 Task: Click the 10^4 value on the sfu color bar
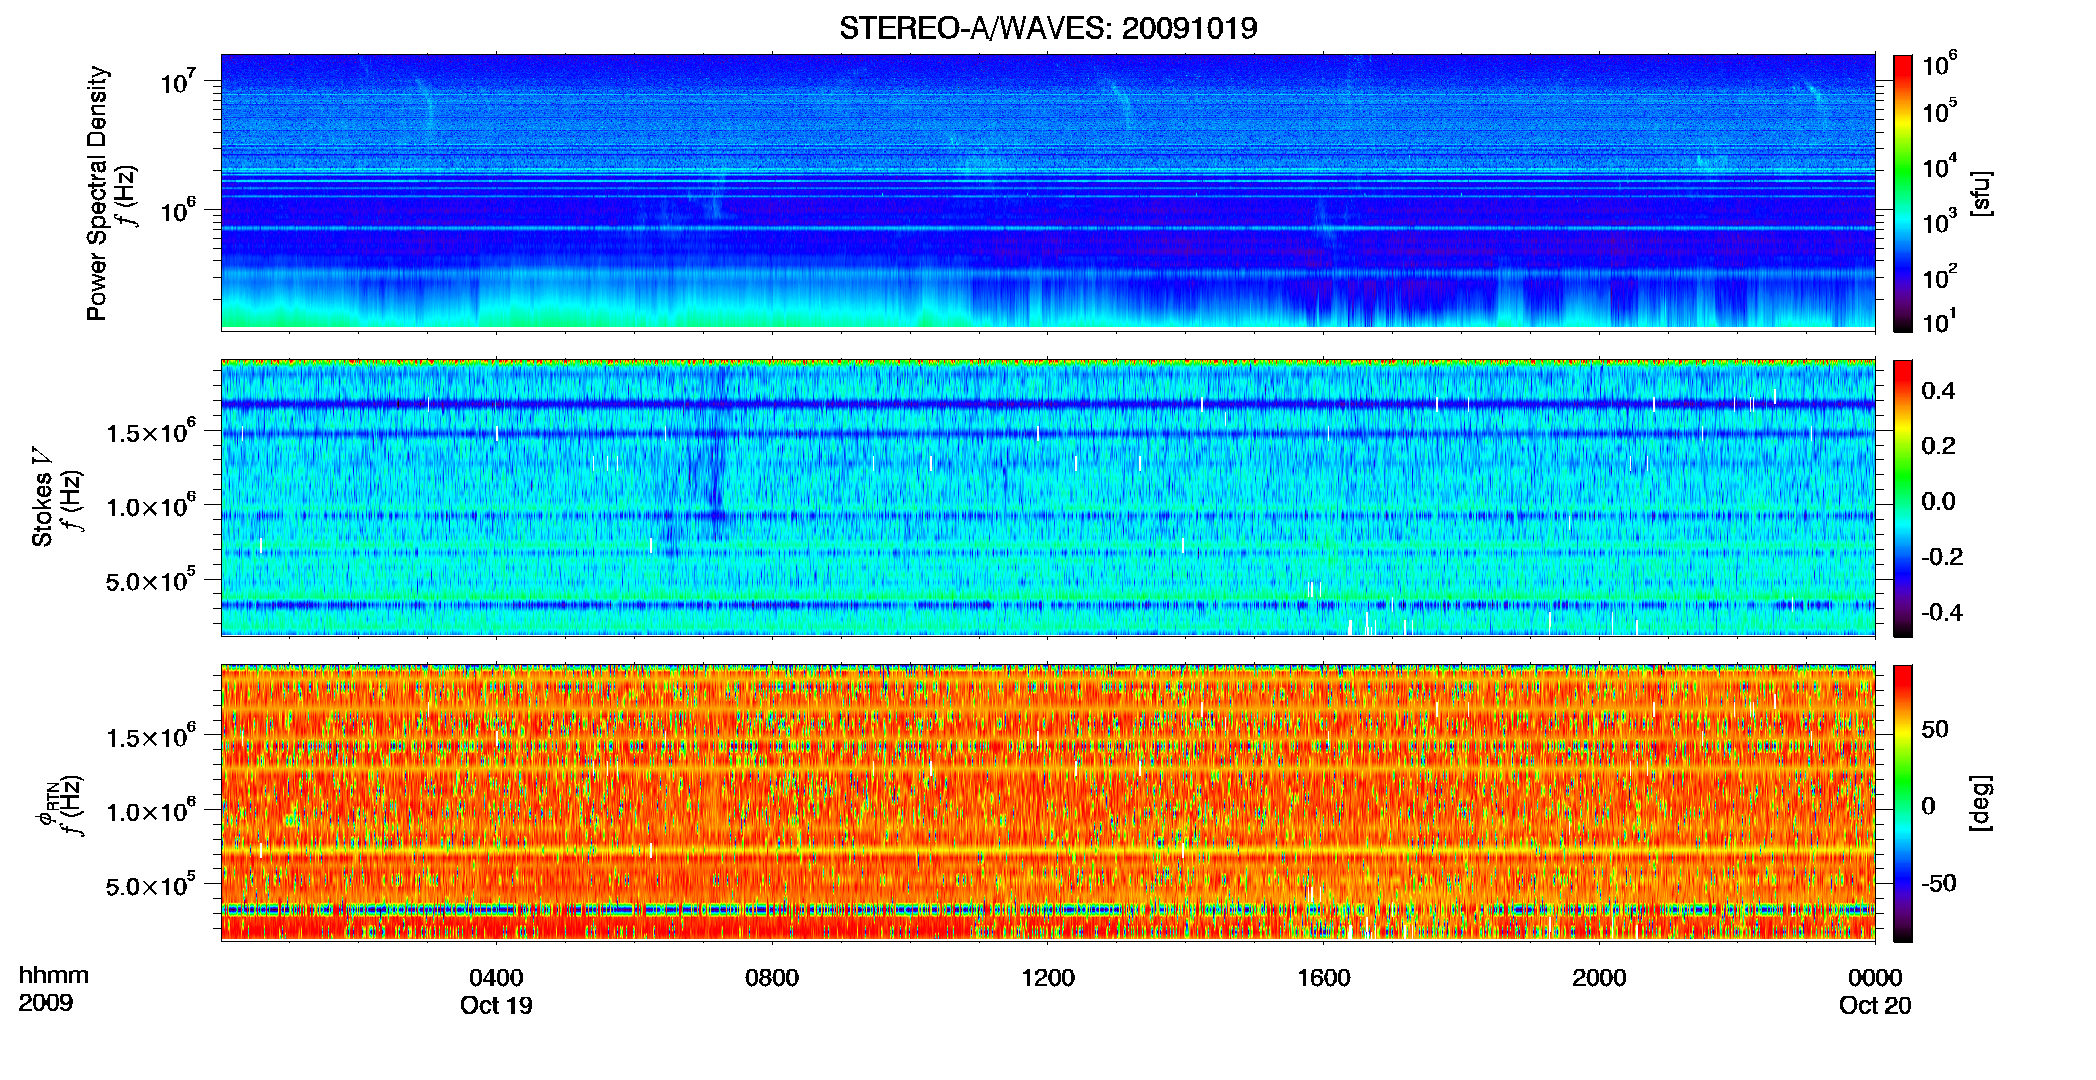coord(1939,167)
